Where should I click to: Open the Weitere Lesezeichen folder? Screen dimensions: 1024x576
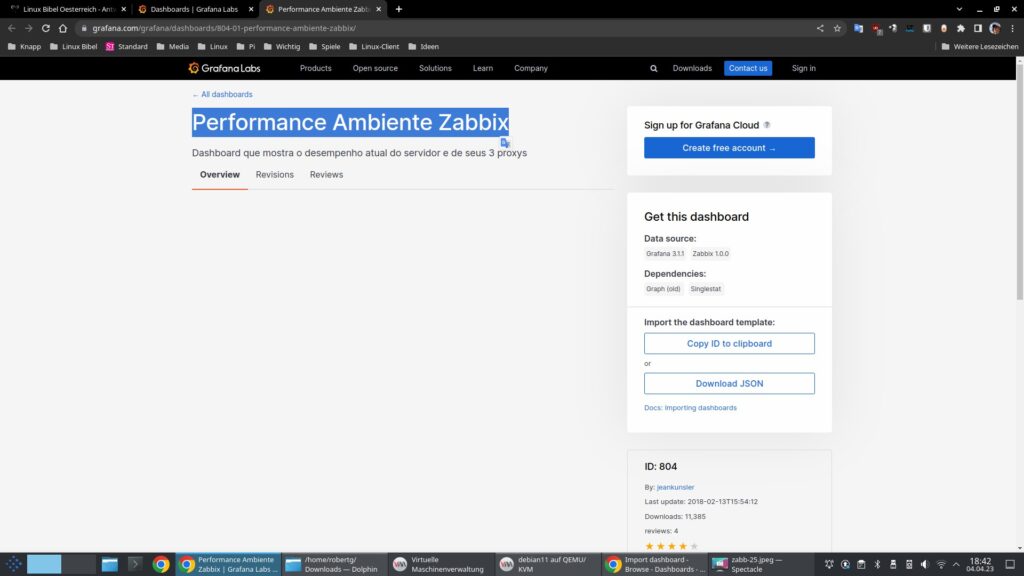click(980, 46)
